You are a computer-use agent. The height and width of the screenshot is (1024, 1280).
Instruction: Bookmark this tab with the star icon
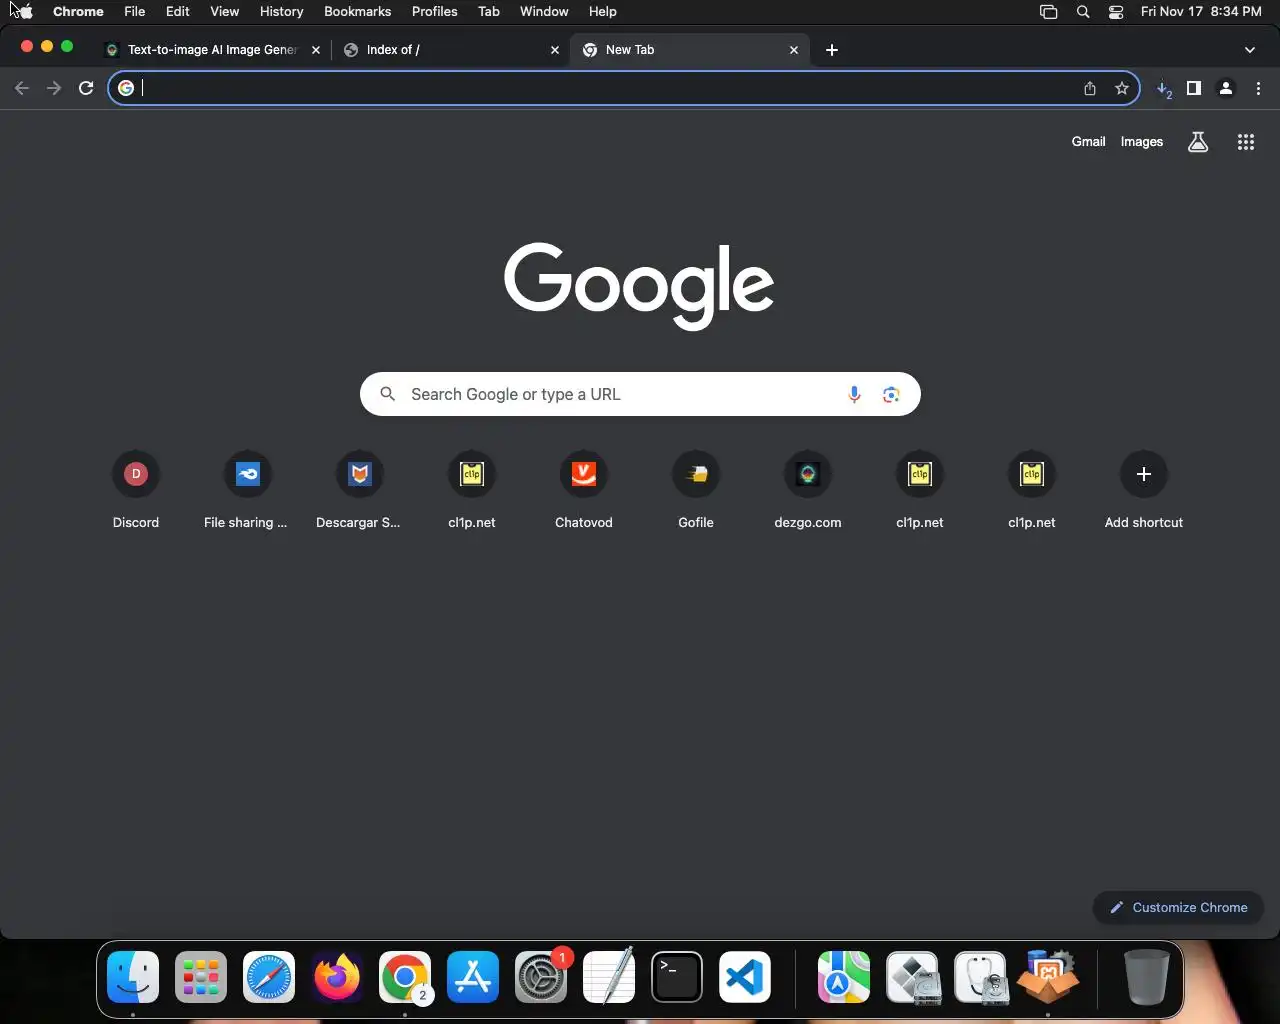tap(1122, 88)
